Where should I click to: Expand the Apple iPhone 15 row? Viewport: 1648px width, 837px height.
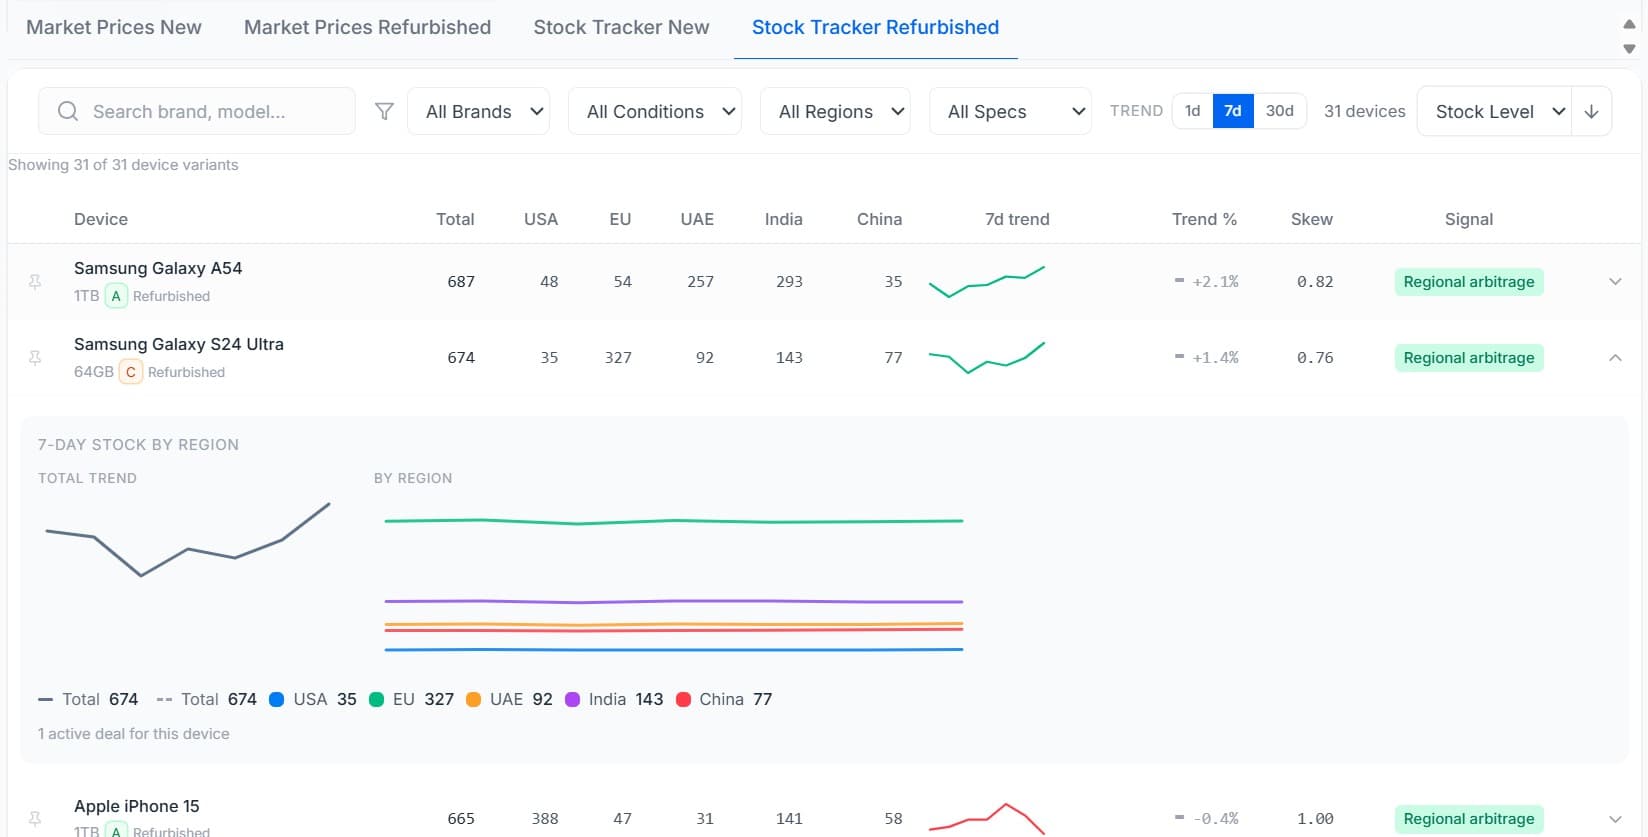coord(1615,819)
